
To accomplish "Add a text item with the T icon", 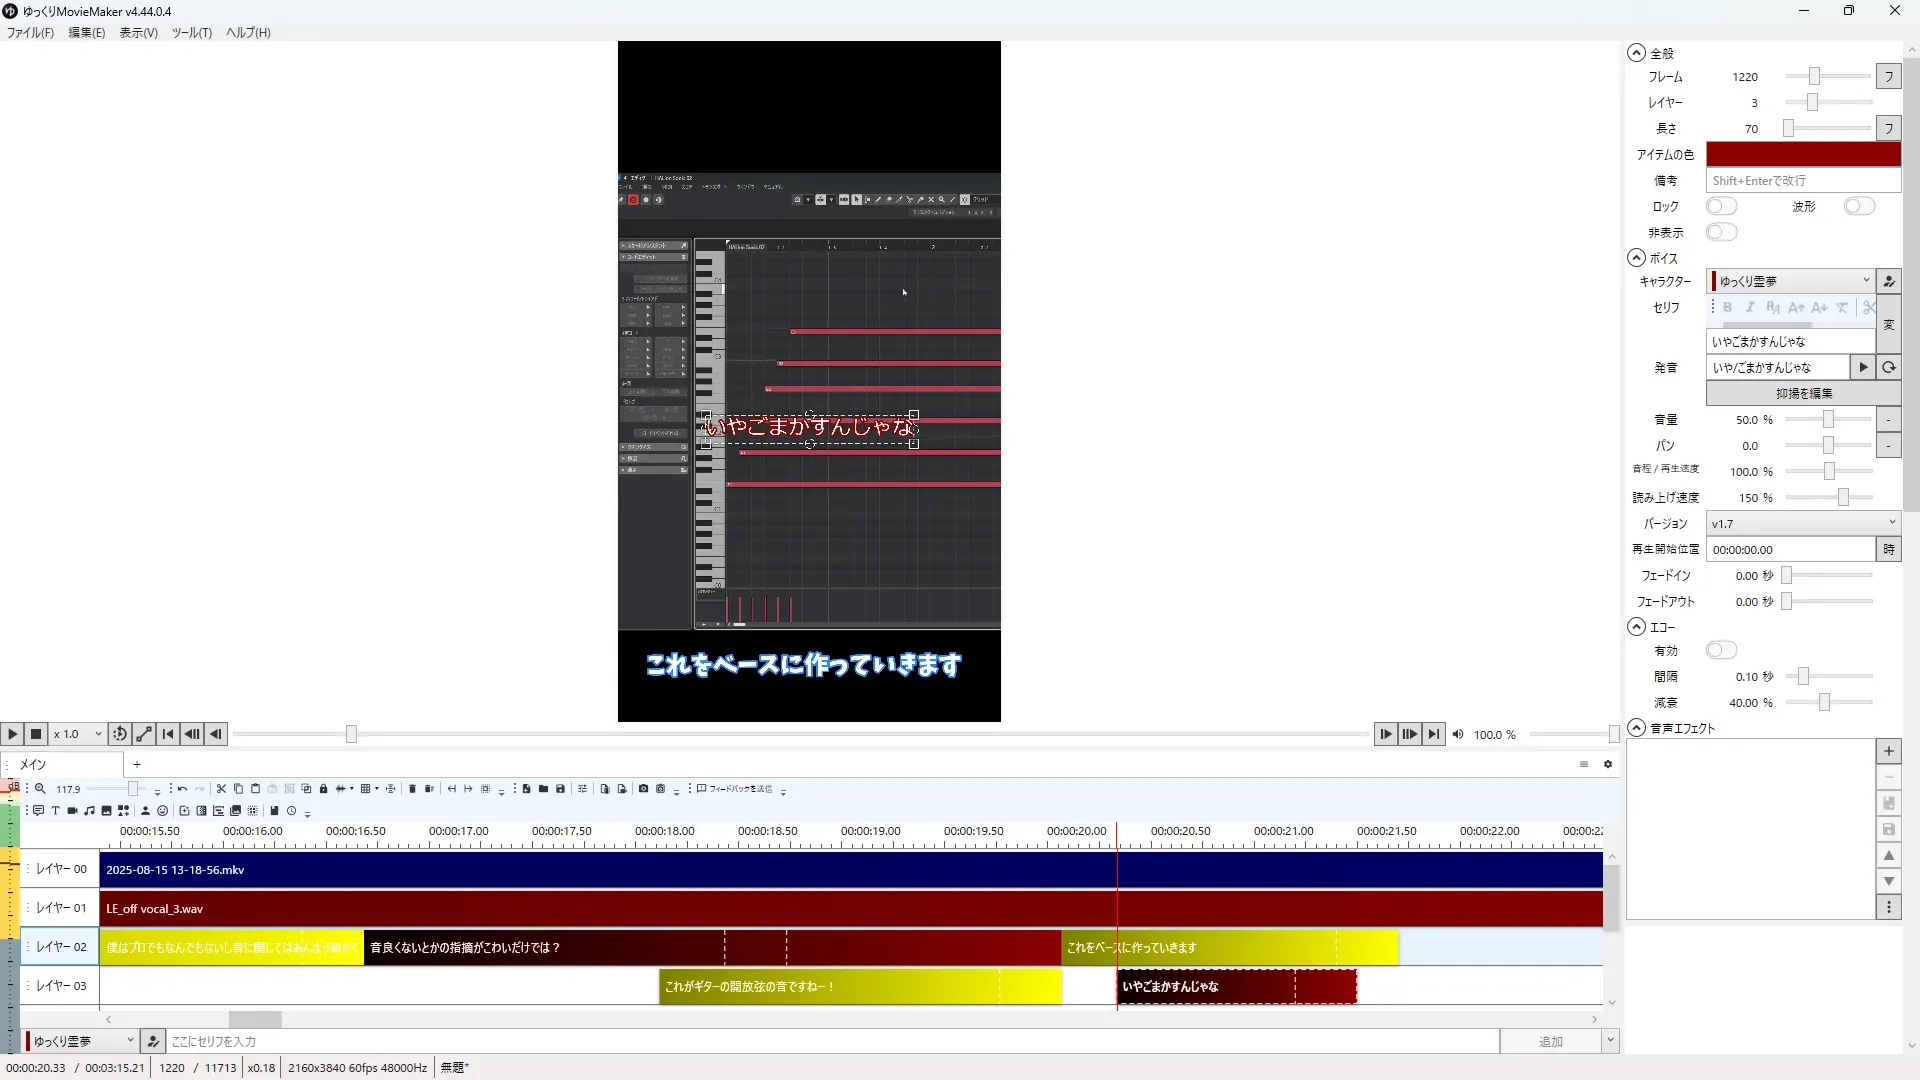I will coord(55,811).
